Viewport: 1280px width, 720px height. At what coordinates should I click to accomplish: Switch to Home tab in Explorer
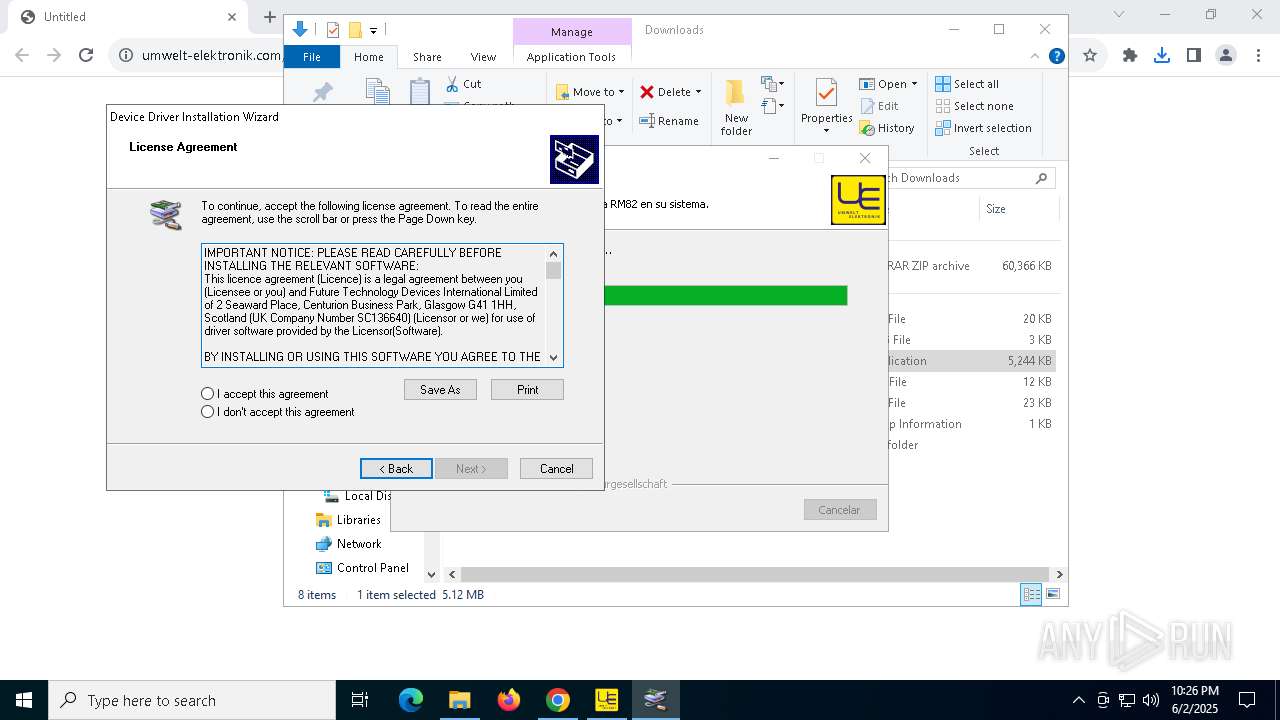tap(369, 57)
